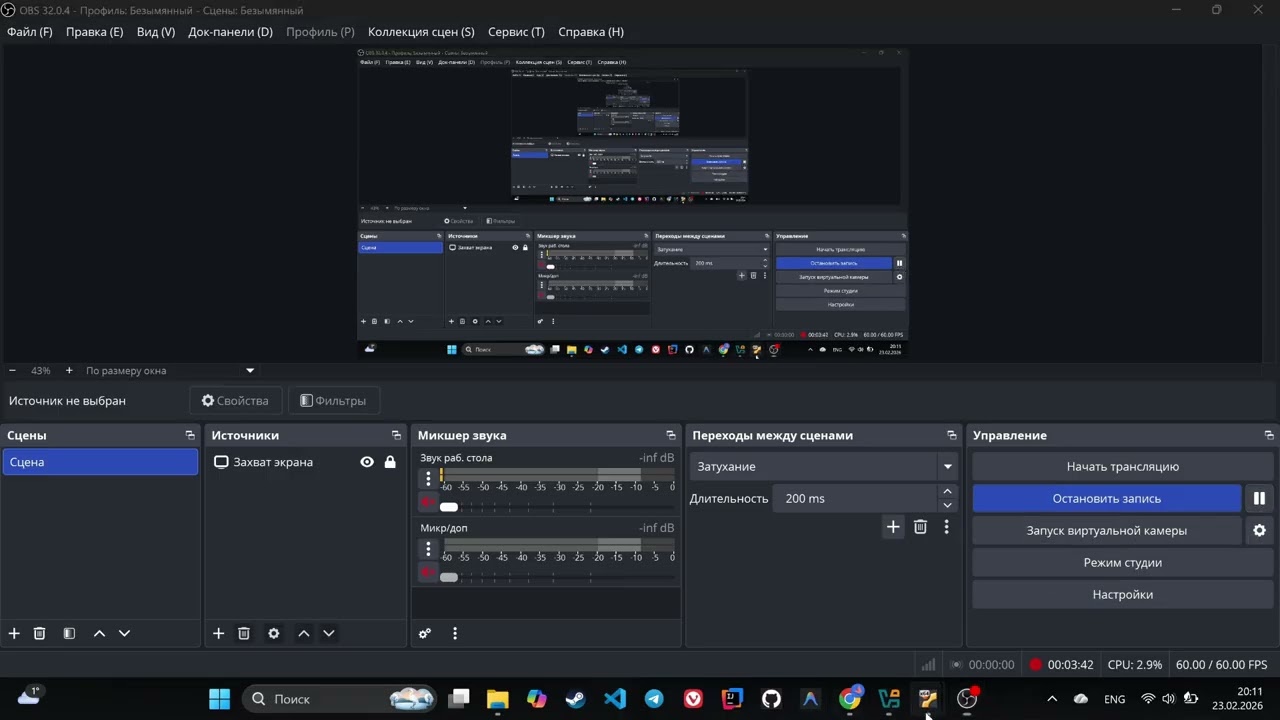Open the Сервис menu
This screenshot has height=720, width=1280.
click(x=516, y=32)
